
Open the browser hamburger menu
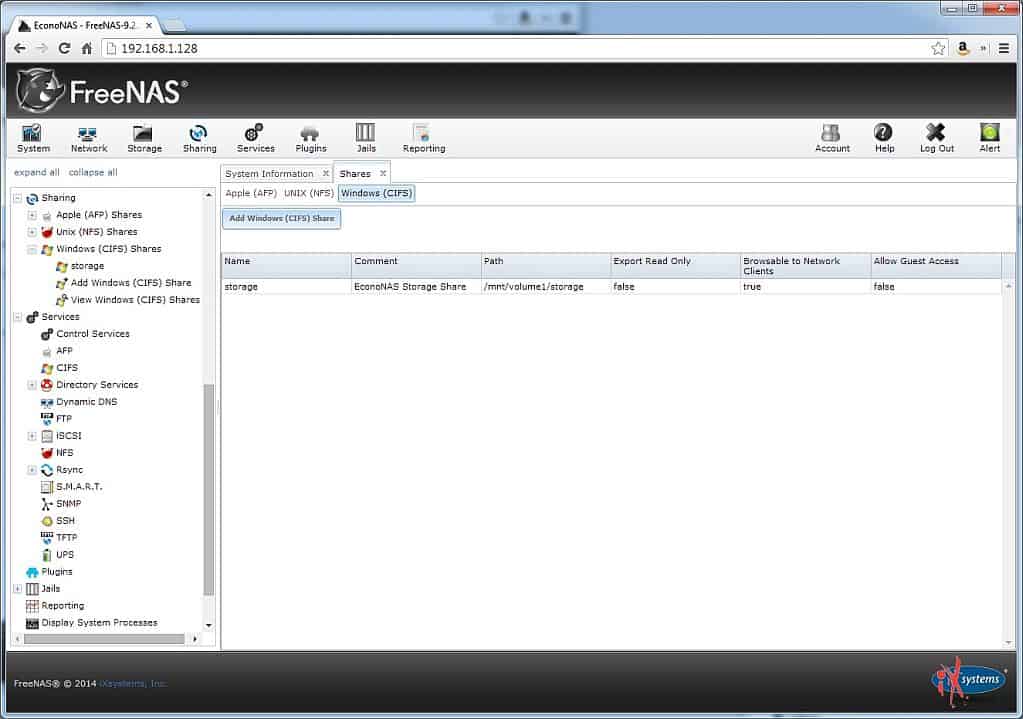click(1003, 48)
